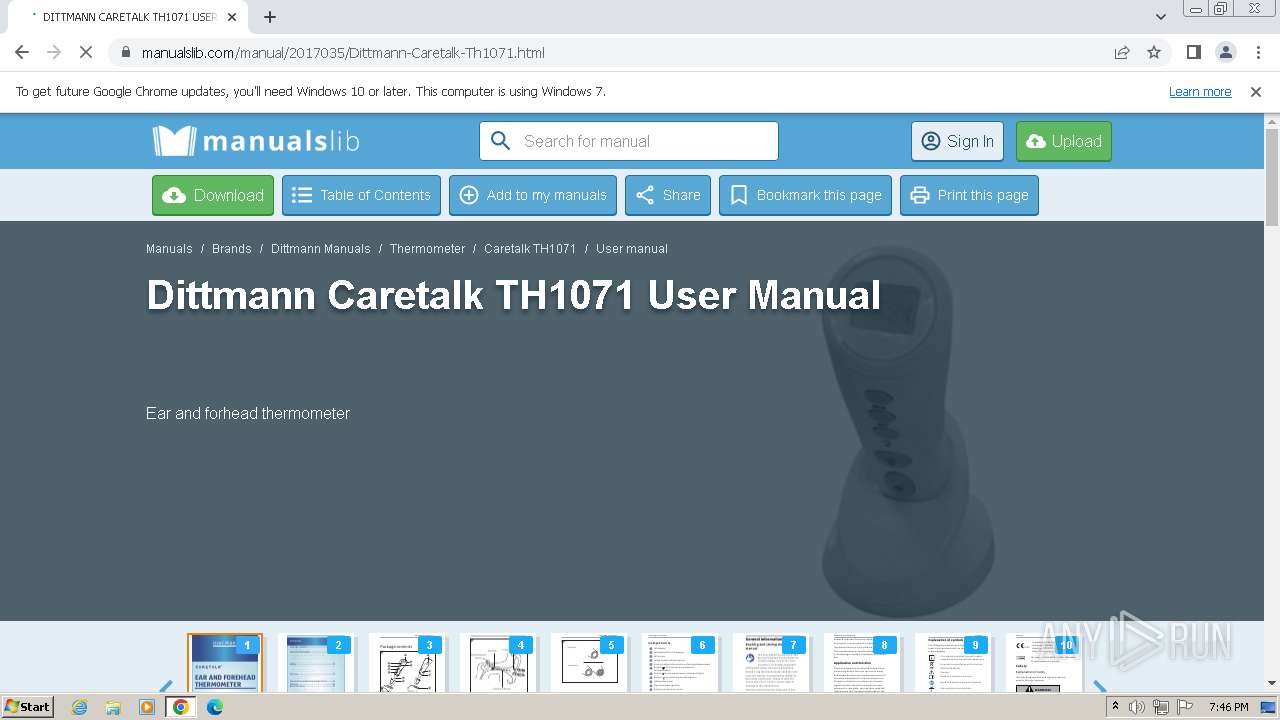Click the site lock icon
The height and width of the screenshot is (720, 1280).
click(x=125, y=52)
